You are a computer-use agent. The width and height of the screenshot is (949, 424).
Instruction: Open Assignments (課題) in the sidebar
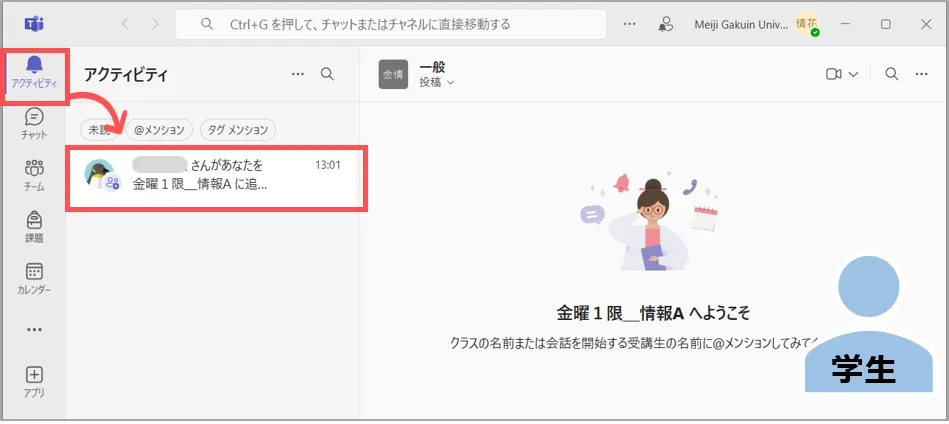[34, 226]
